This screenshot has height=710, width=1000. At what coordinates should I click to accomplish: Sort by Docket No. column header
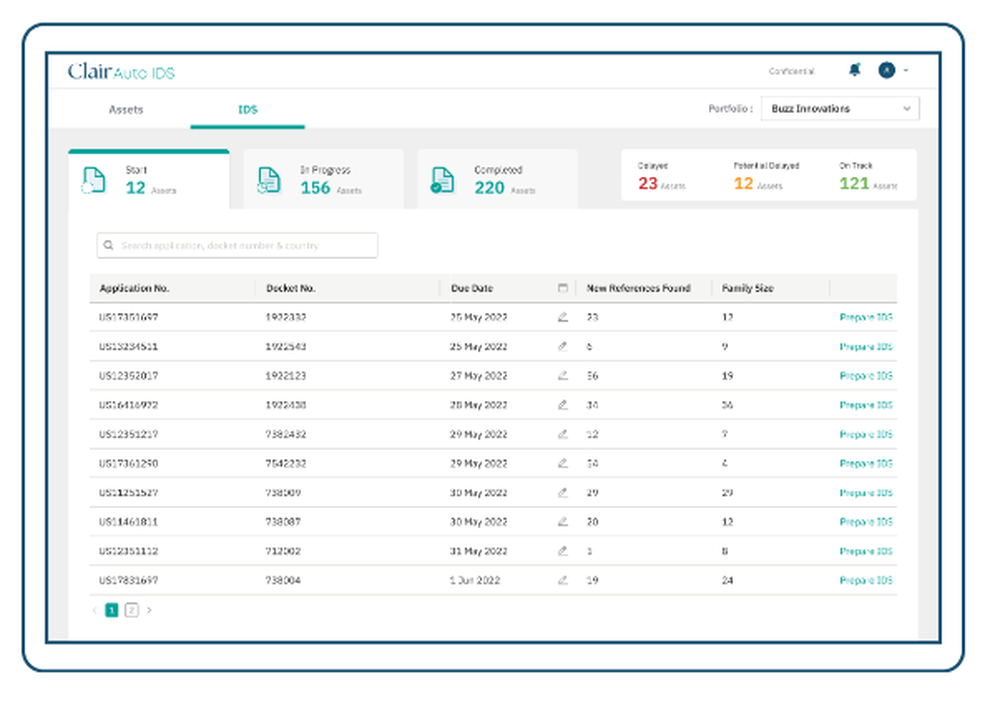pyautogui.click(x=291, y=288)
